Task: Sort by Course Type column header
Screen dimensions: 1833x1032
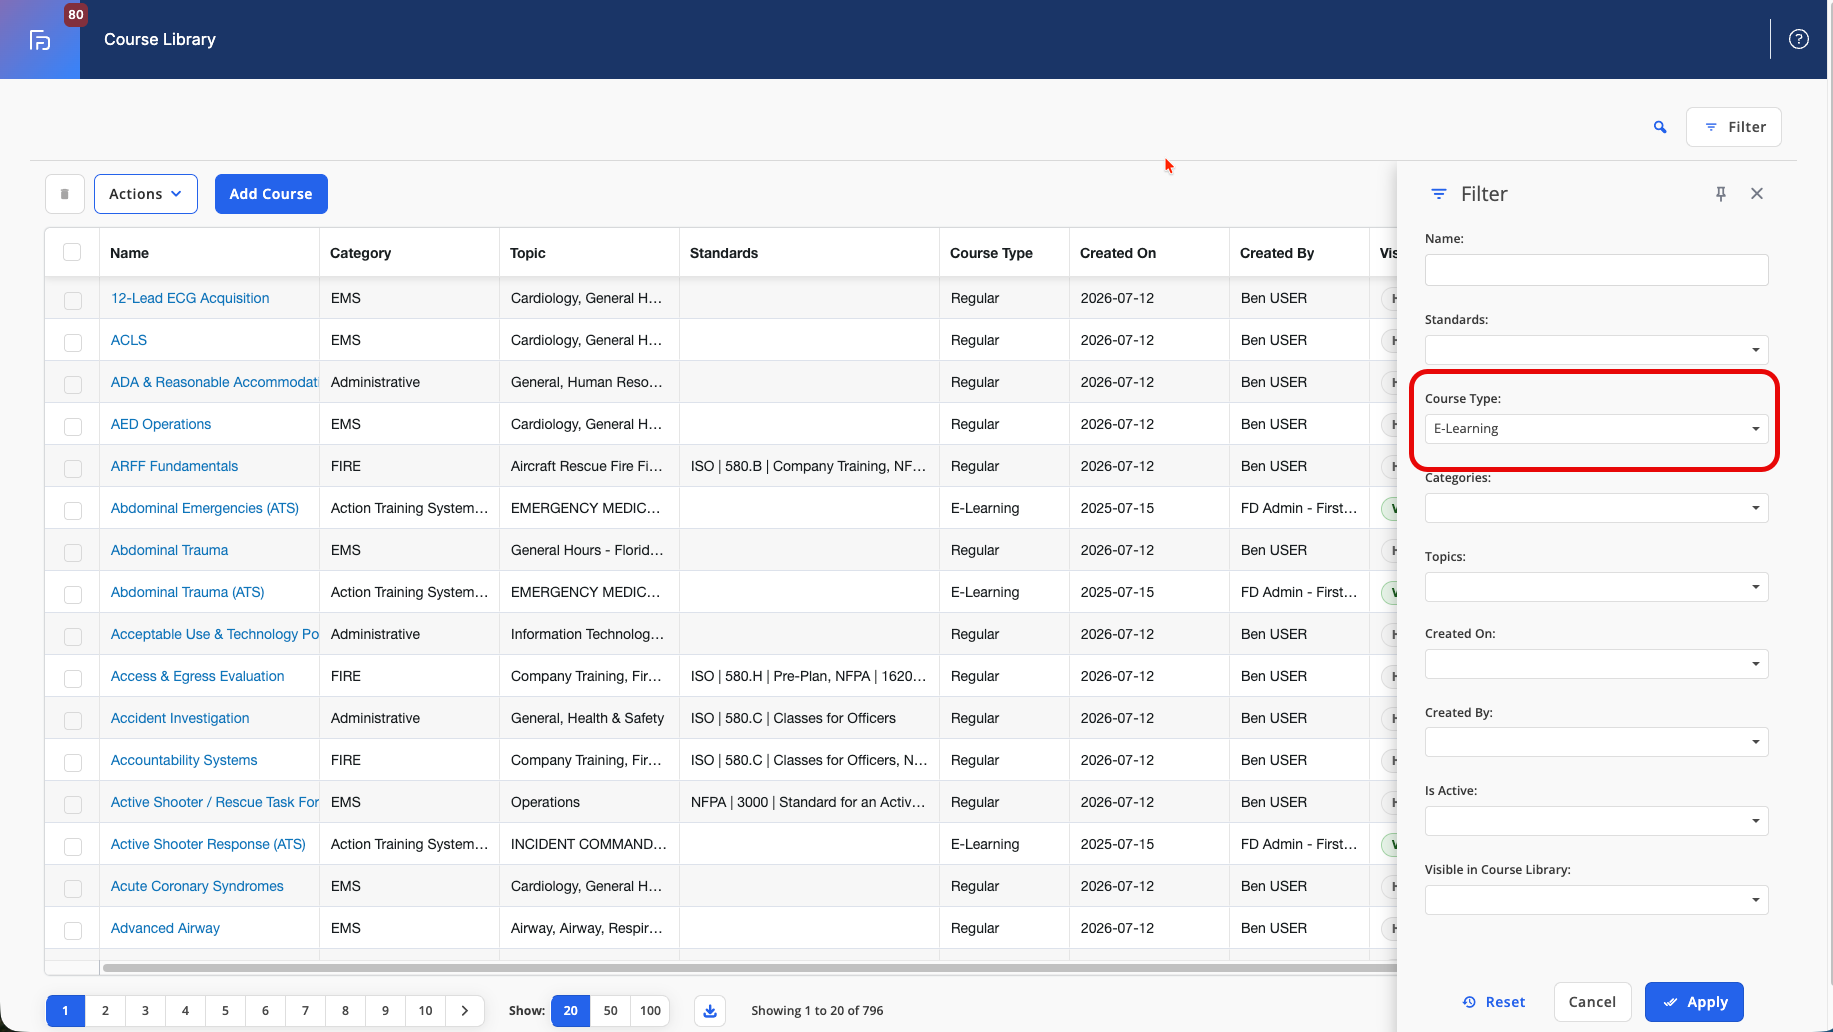Action: [x=991, y=253]
